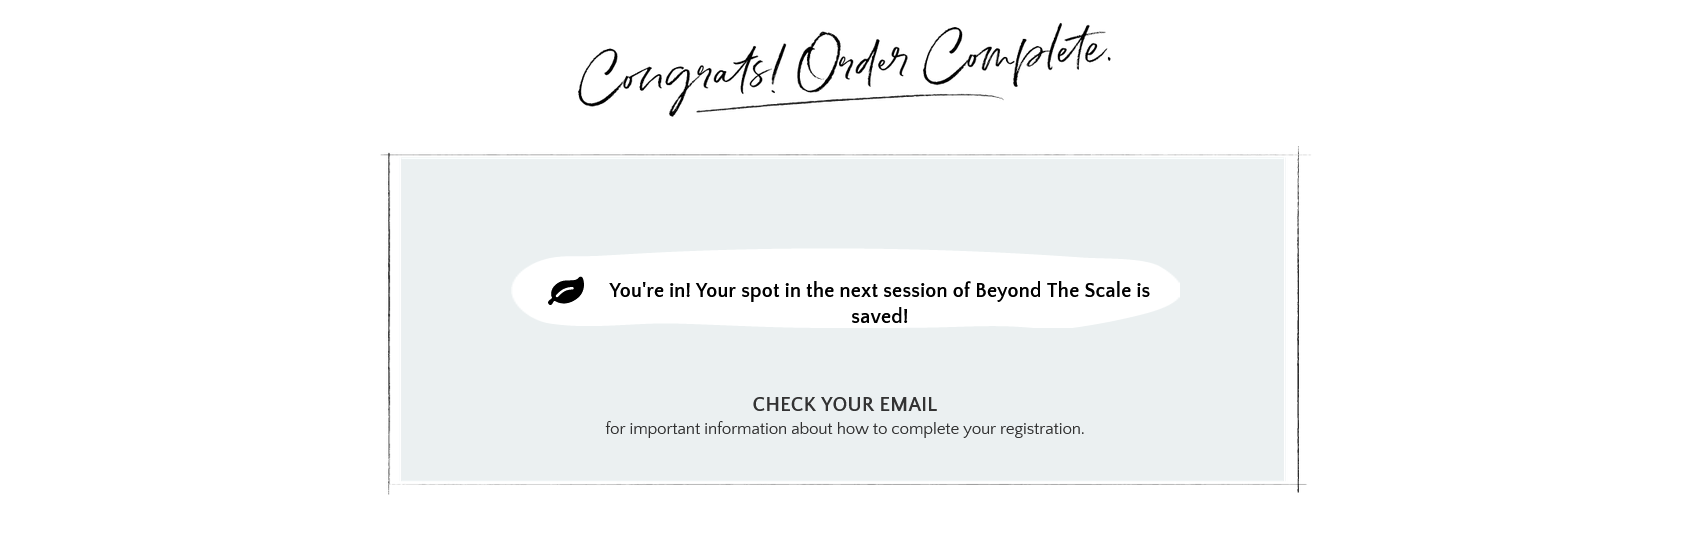Click 'Your spot' text in the banner
The width and height of the screenshot is (1681, 551).
737,291
